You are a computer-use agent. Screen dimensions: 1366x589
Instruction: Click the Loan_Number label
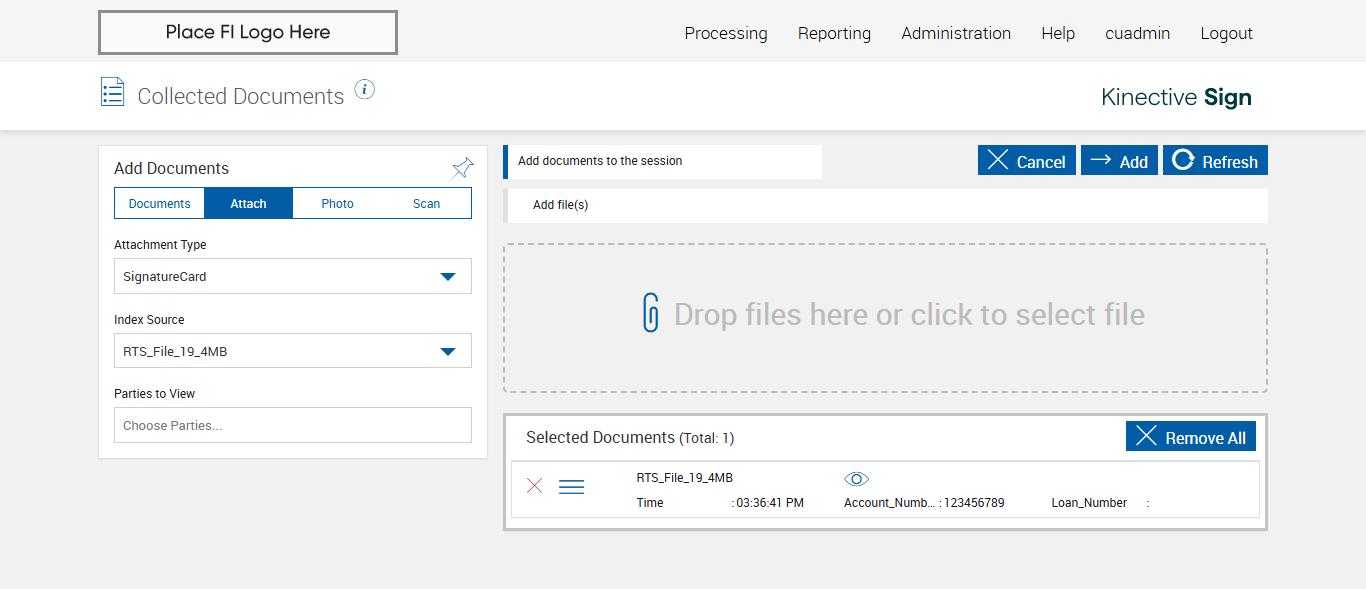[1089, 503]
